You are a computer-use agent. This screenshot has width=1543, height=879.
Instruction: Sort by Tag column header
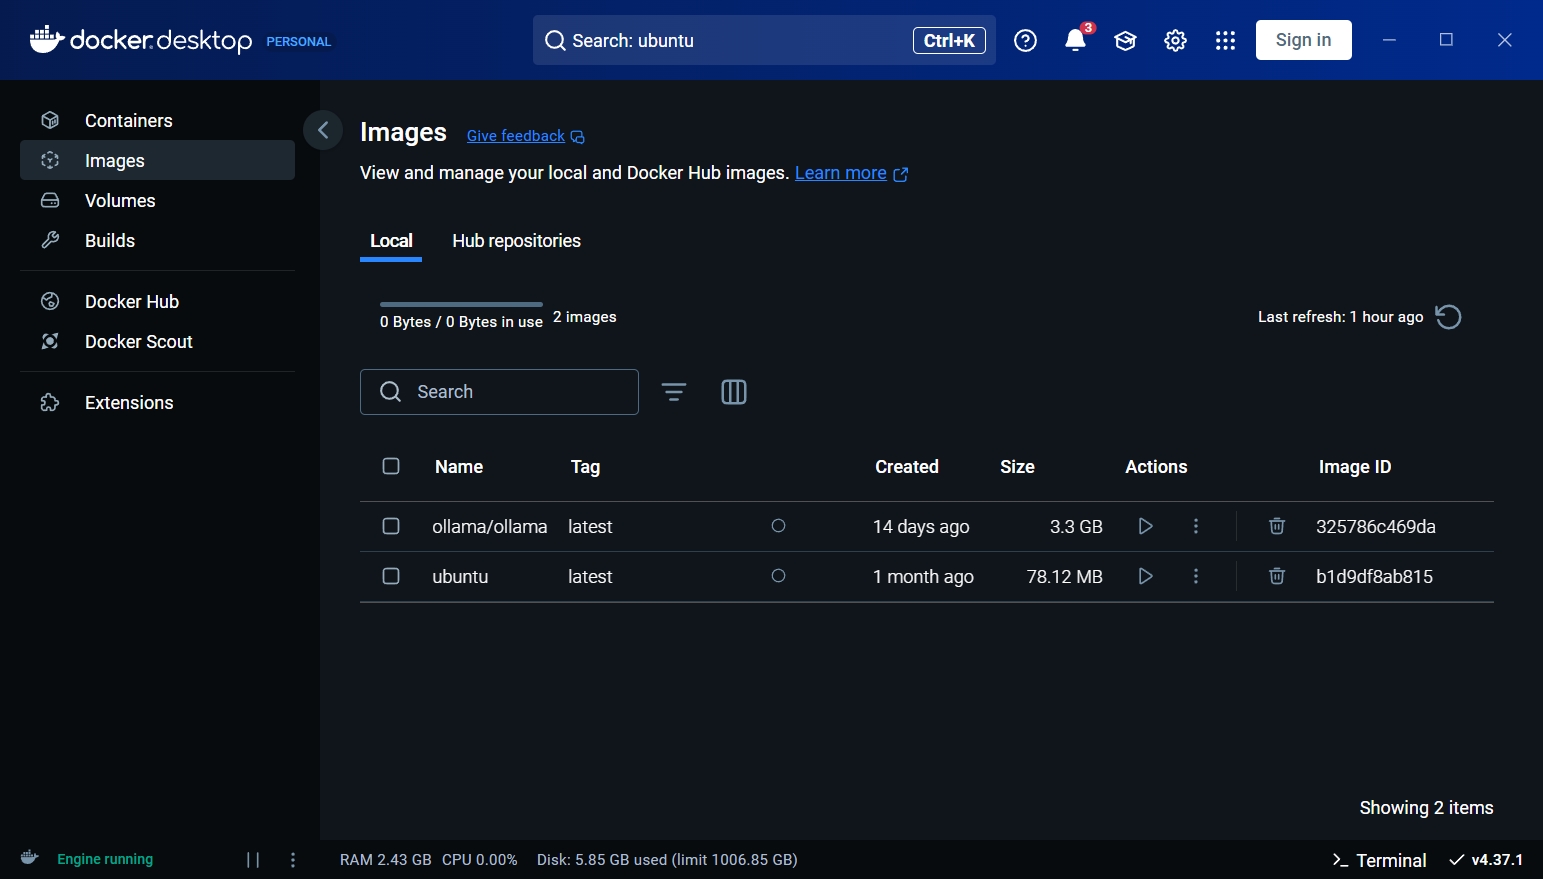tap(585, 467)
